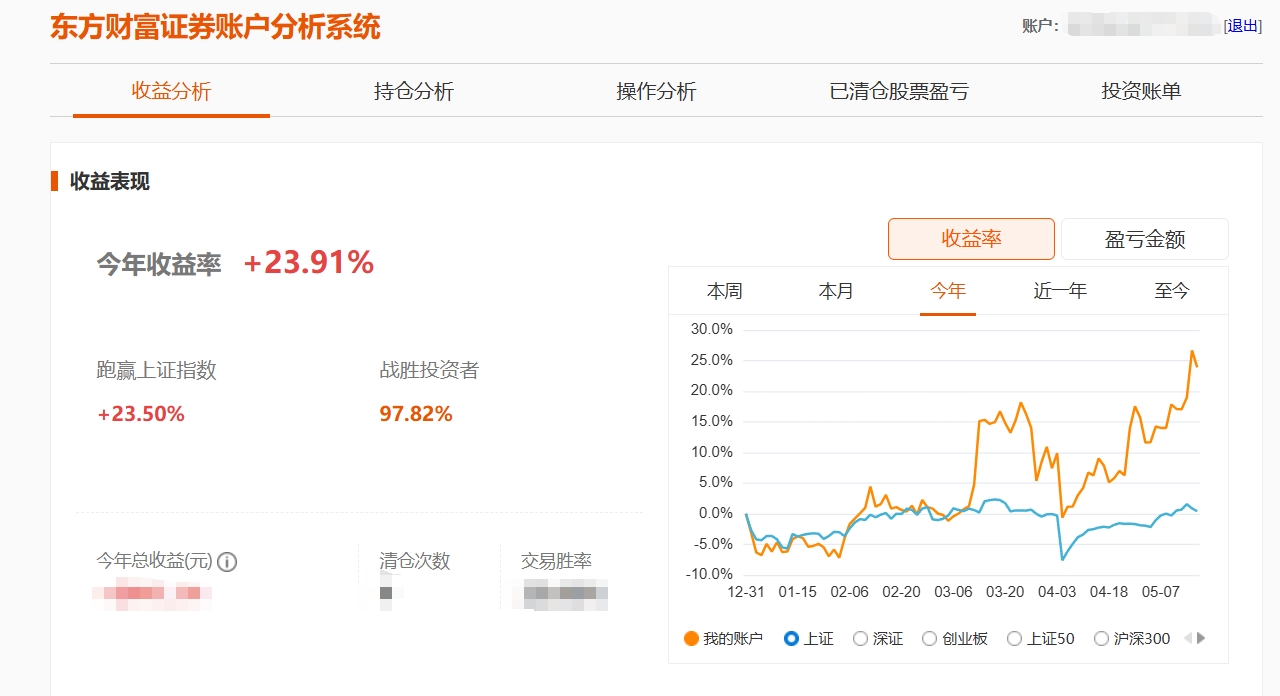Click the 04-03 date on x-axis
The width and height of the screenshot is (1280, 696).
click(x=1057, y=592)
